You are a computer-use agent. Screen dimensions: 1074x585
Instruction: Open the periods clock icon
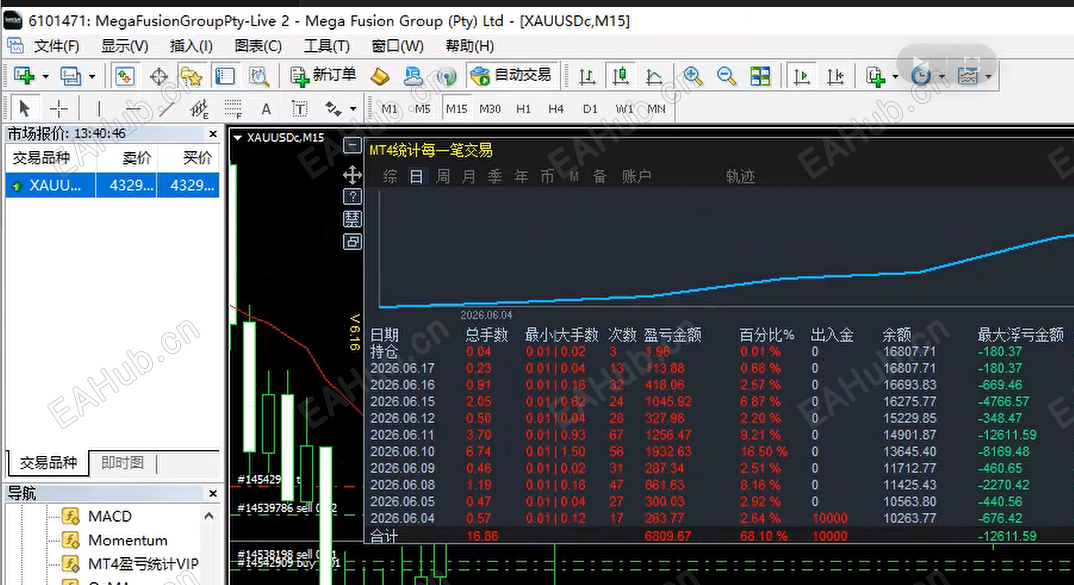tap(921, 76)
